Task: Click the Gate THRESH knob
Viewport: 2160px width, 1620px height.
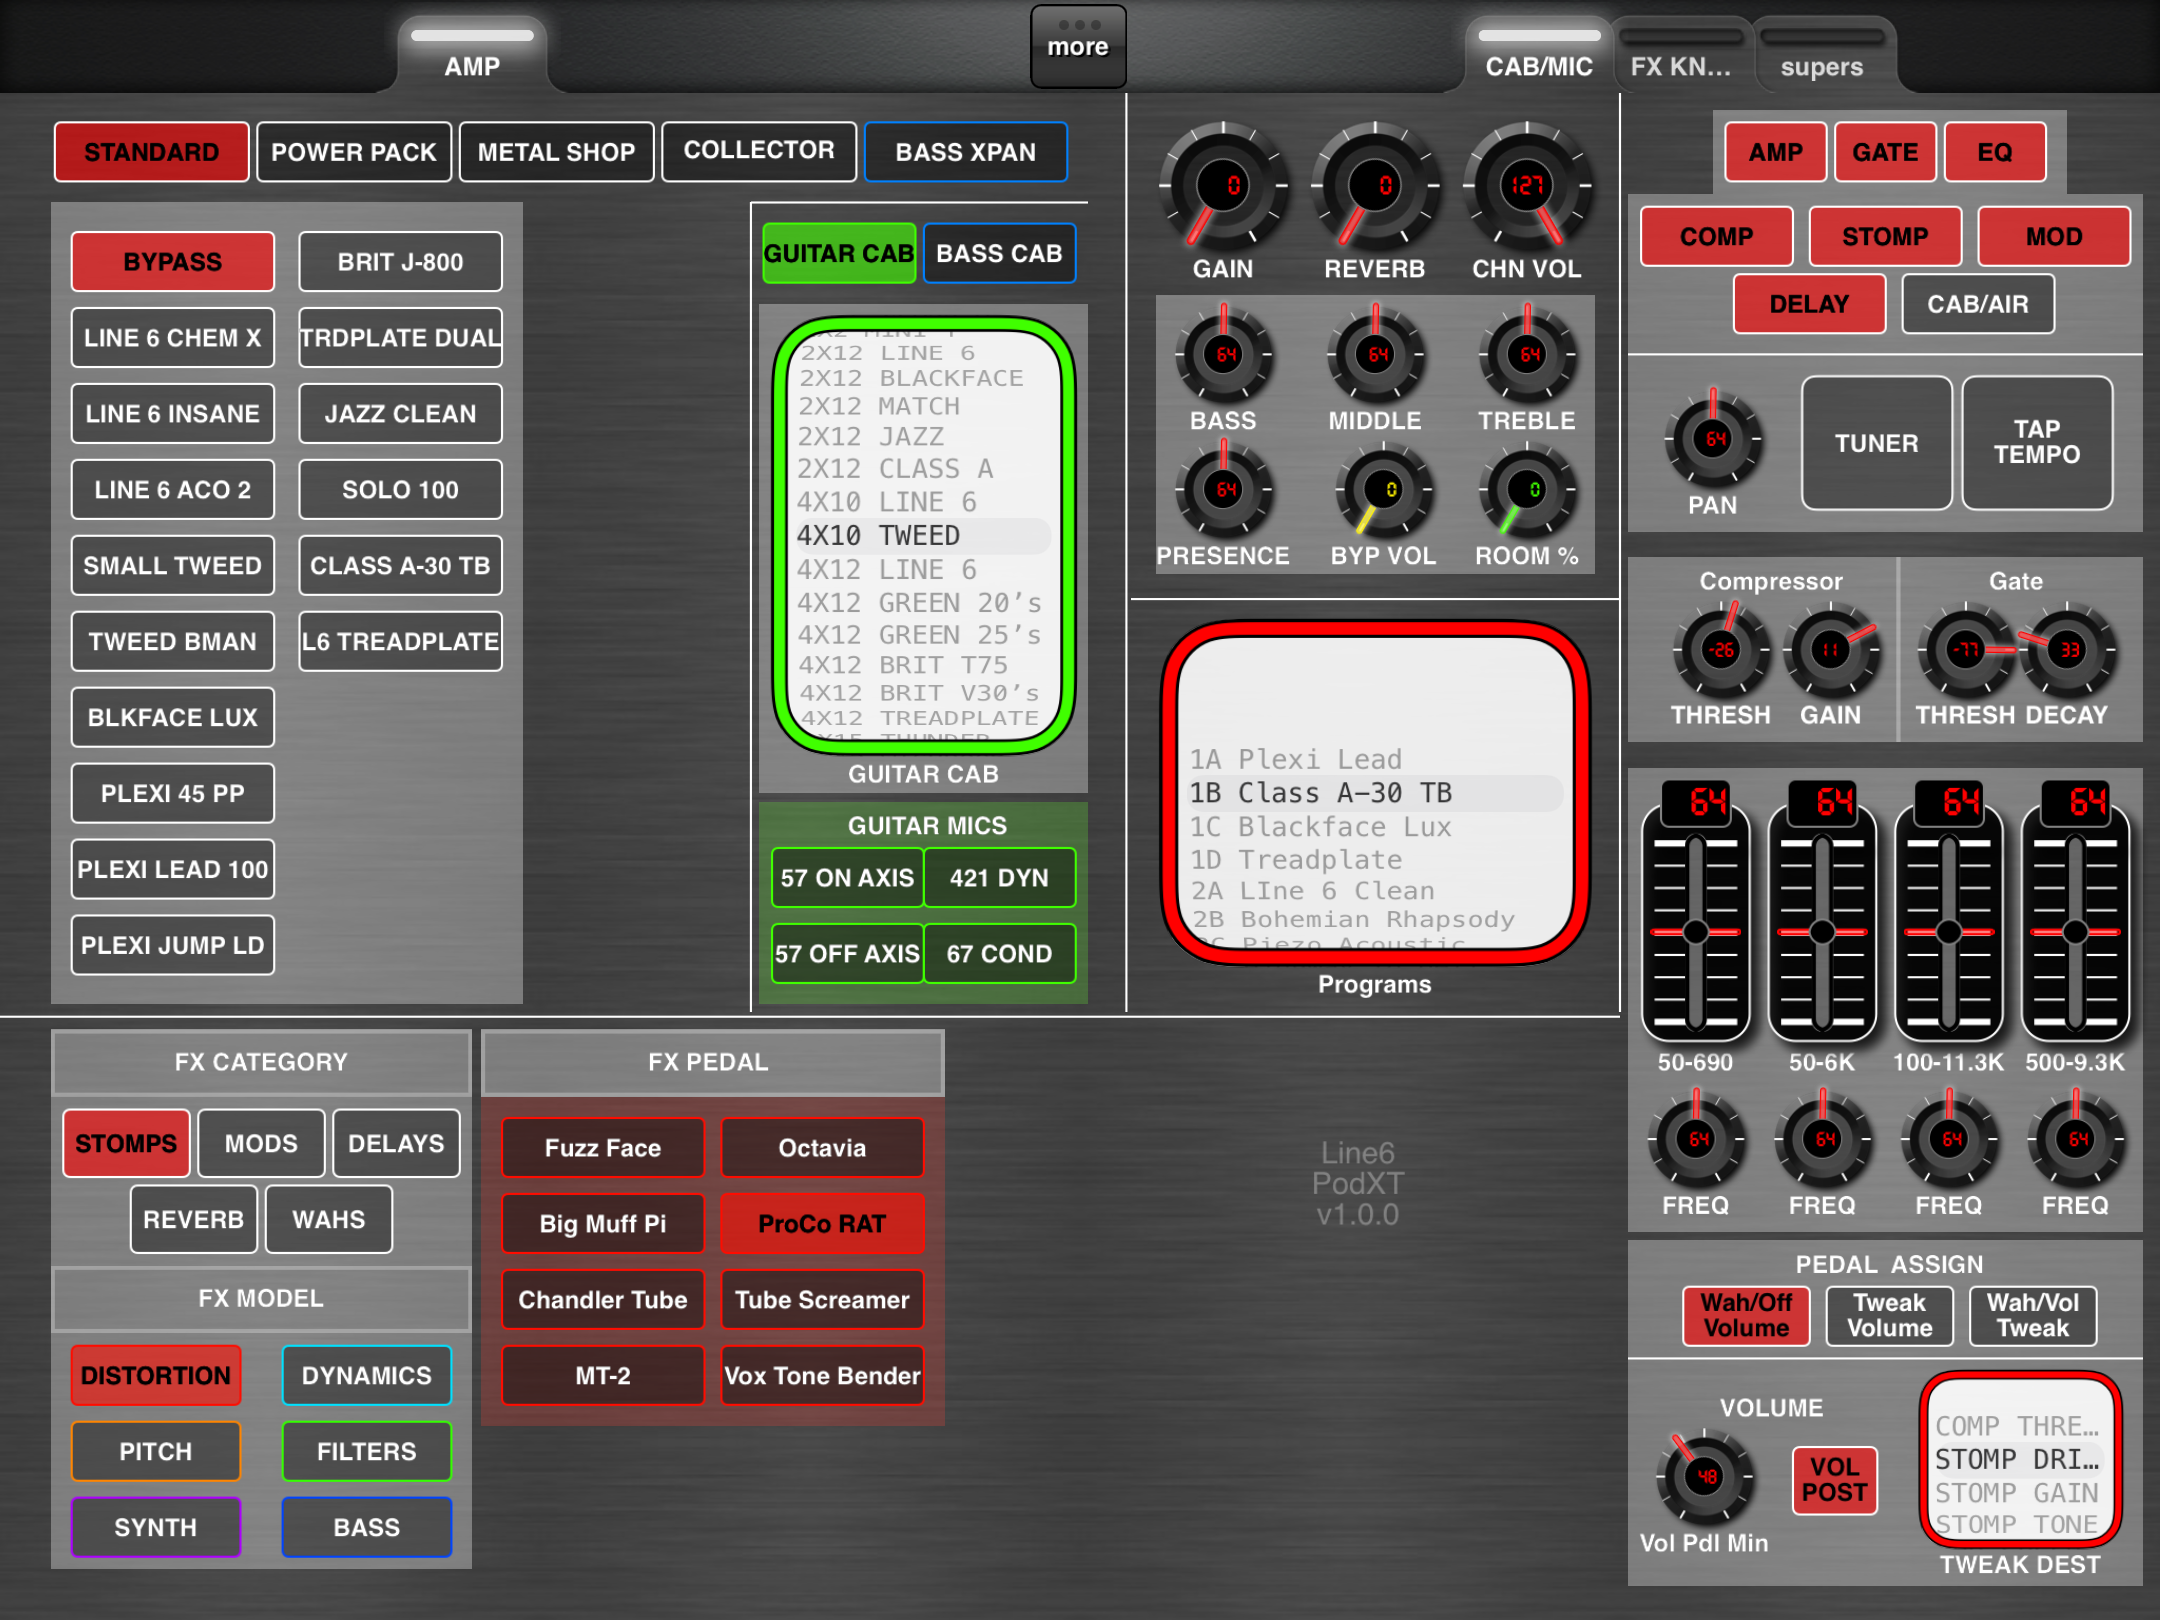Action: coord(1965,650)
